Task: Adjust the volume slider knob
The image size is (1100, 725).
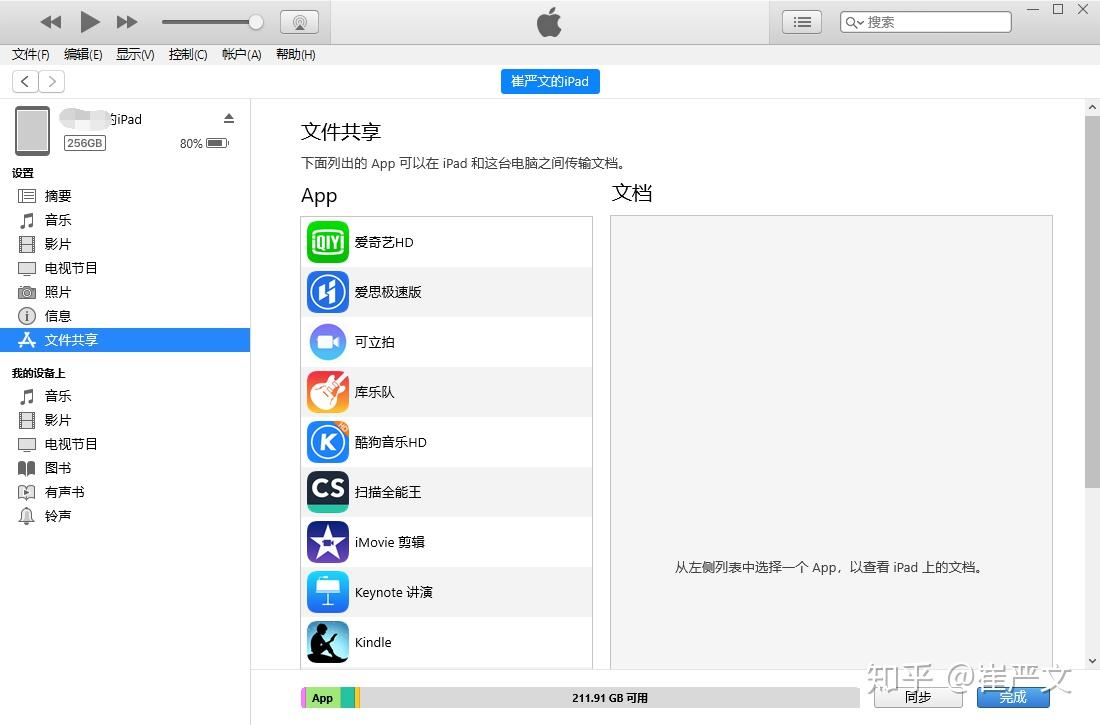Action: (x=256, y=22)
